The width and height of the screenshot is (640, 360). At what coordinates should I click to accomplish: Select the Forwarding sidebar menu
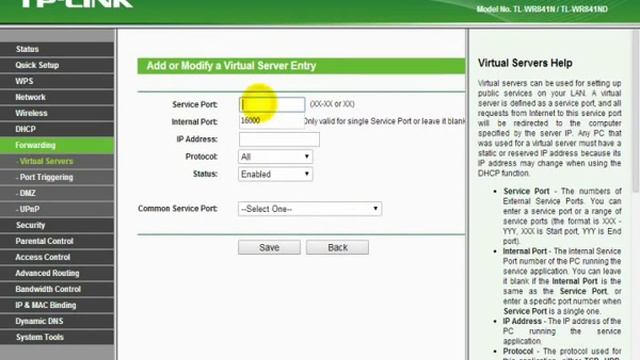pos(57,145)
